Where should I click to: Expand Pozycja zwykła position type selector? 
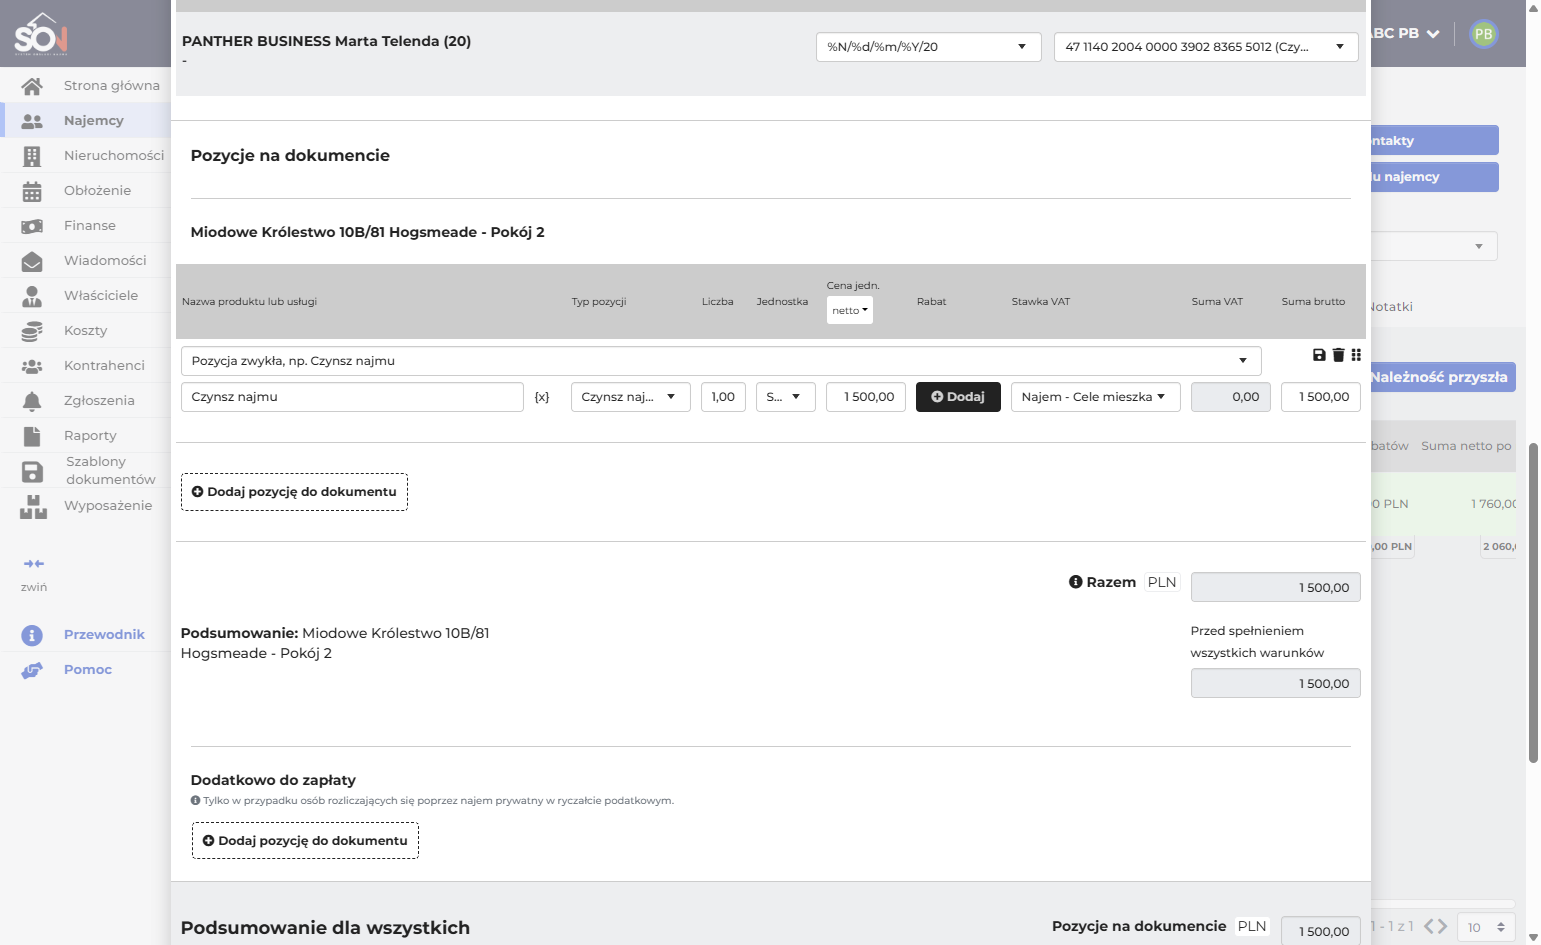click(721, 361)
